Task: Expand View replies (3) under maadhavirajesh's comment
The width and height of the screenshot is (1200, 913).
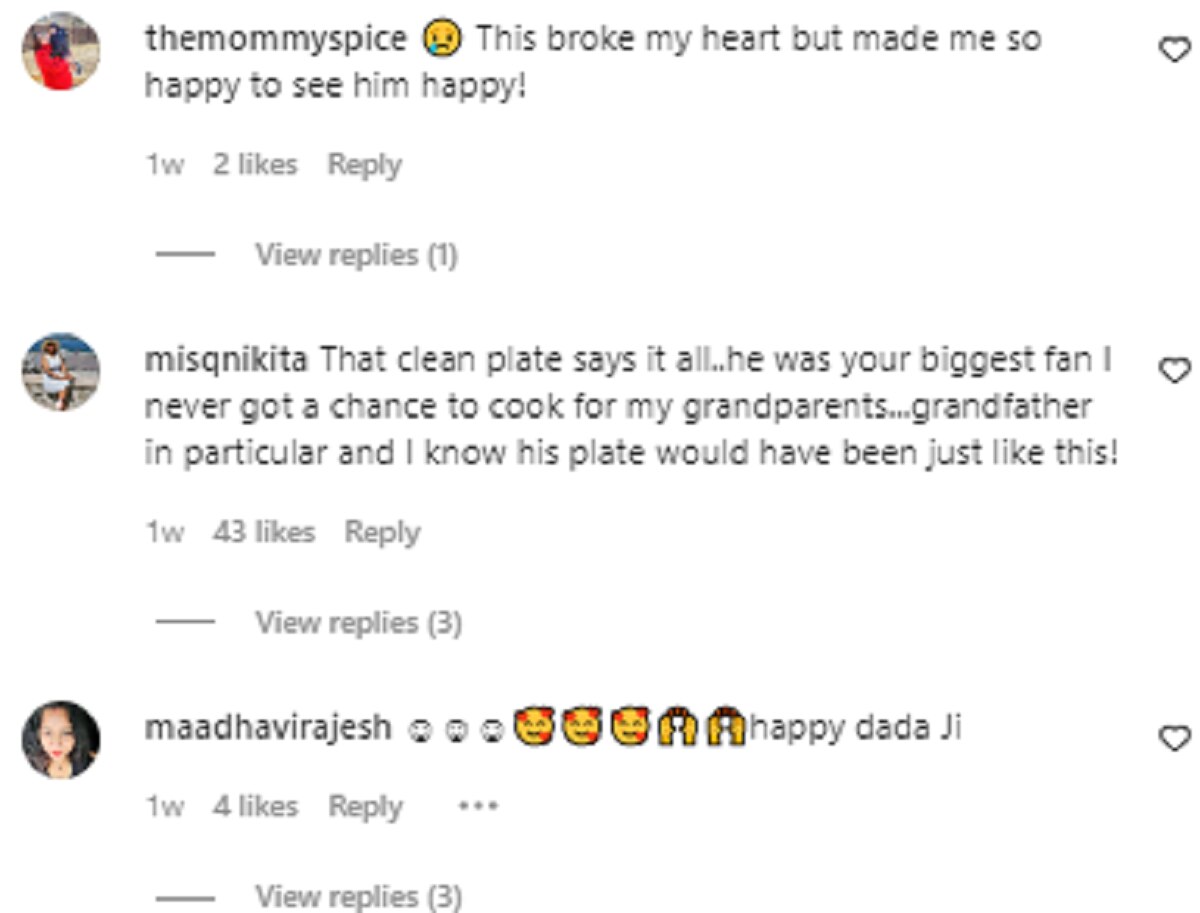Action: pyautogui.click(x=358, y=896)
